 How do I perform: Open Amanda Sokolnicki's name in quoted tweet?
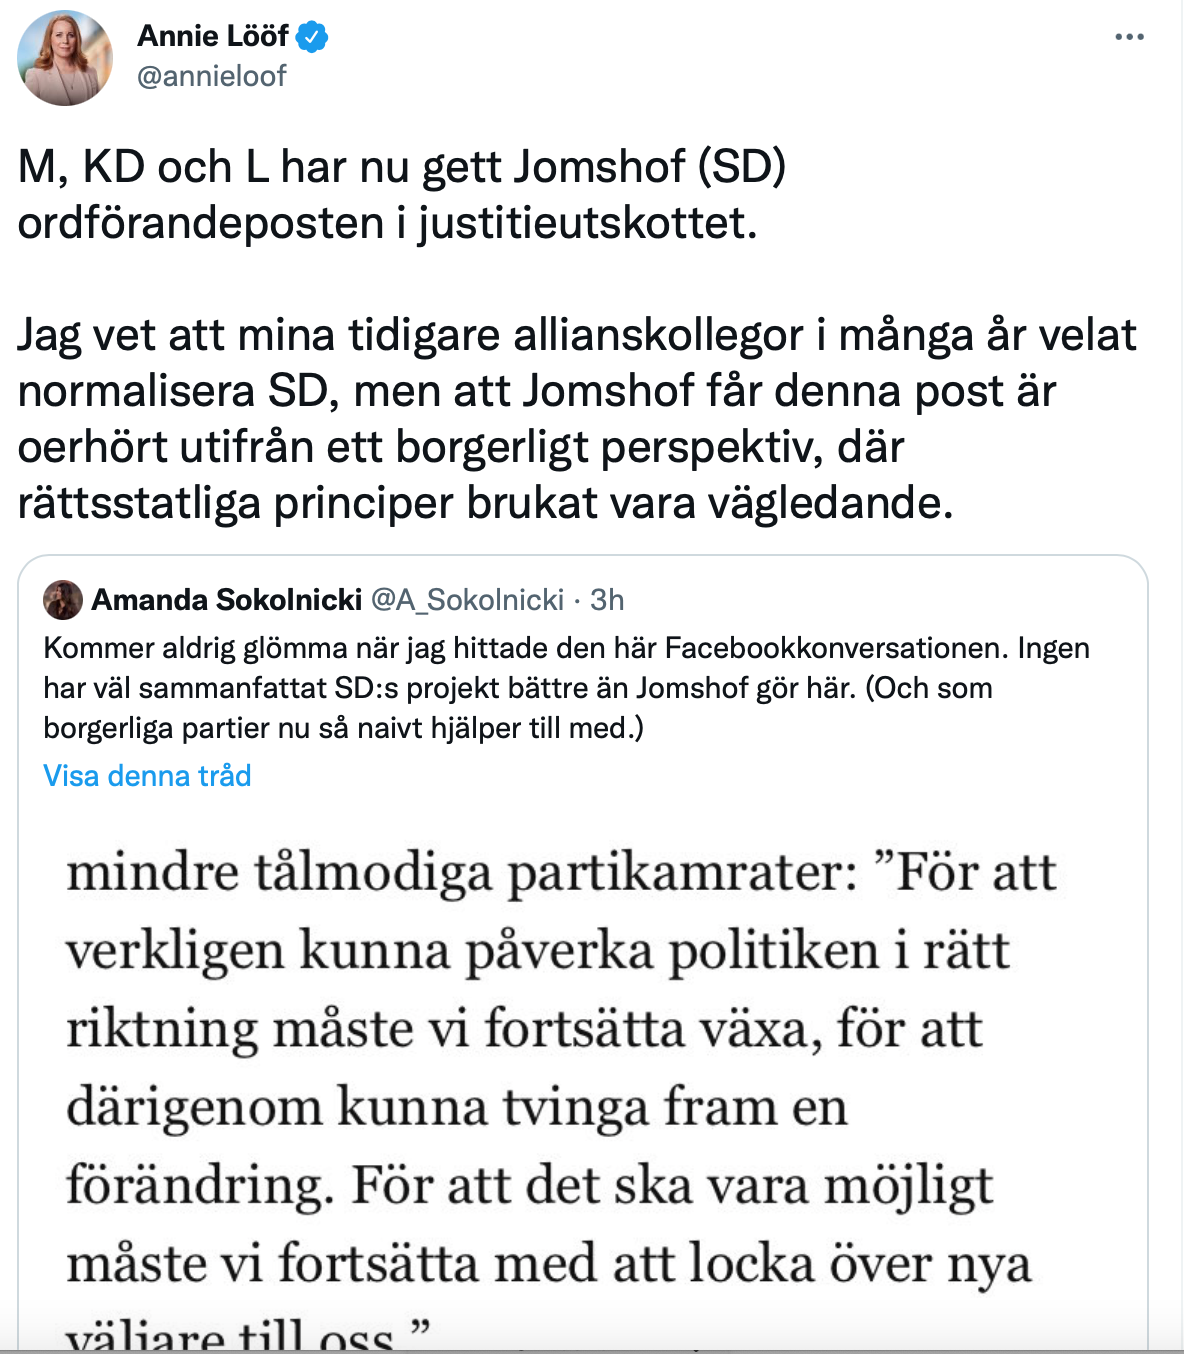point(227,600)
